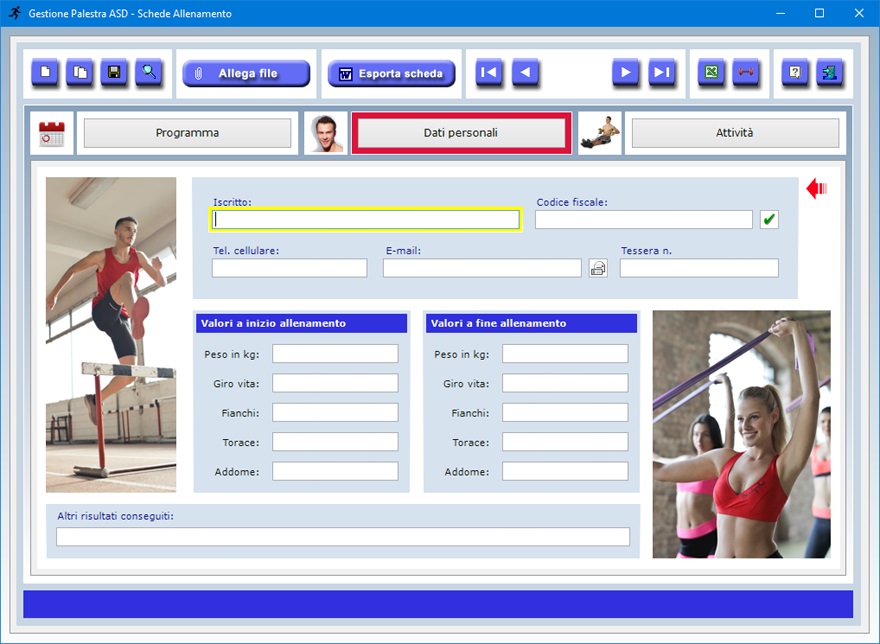
Task: Click the man's face icon
Action: 326,133
